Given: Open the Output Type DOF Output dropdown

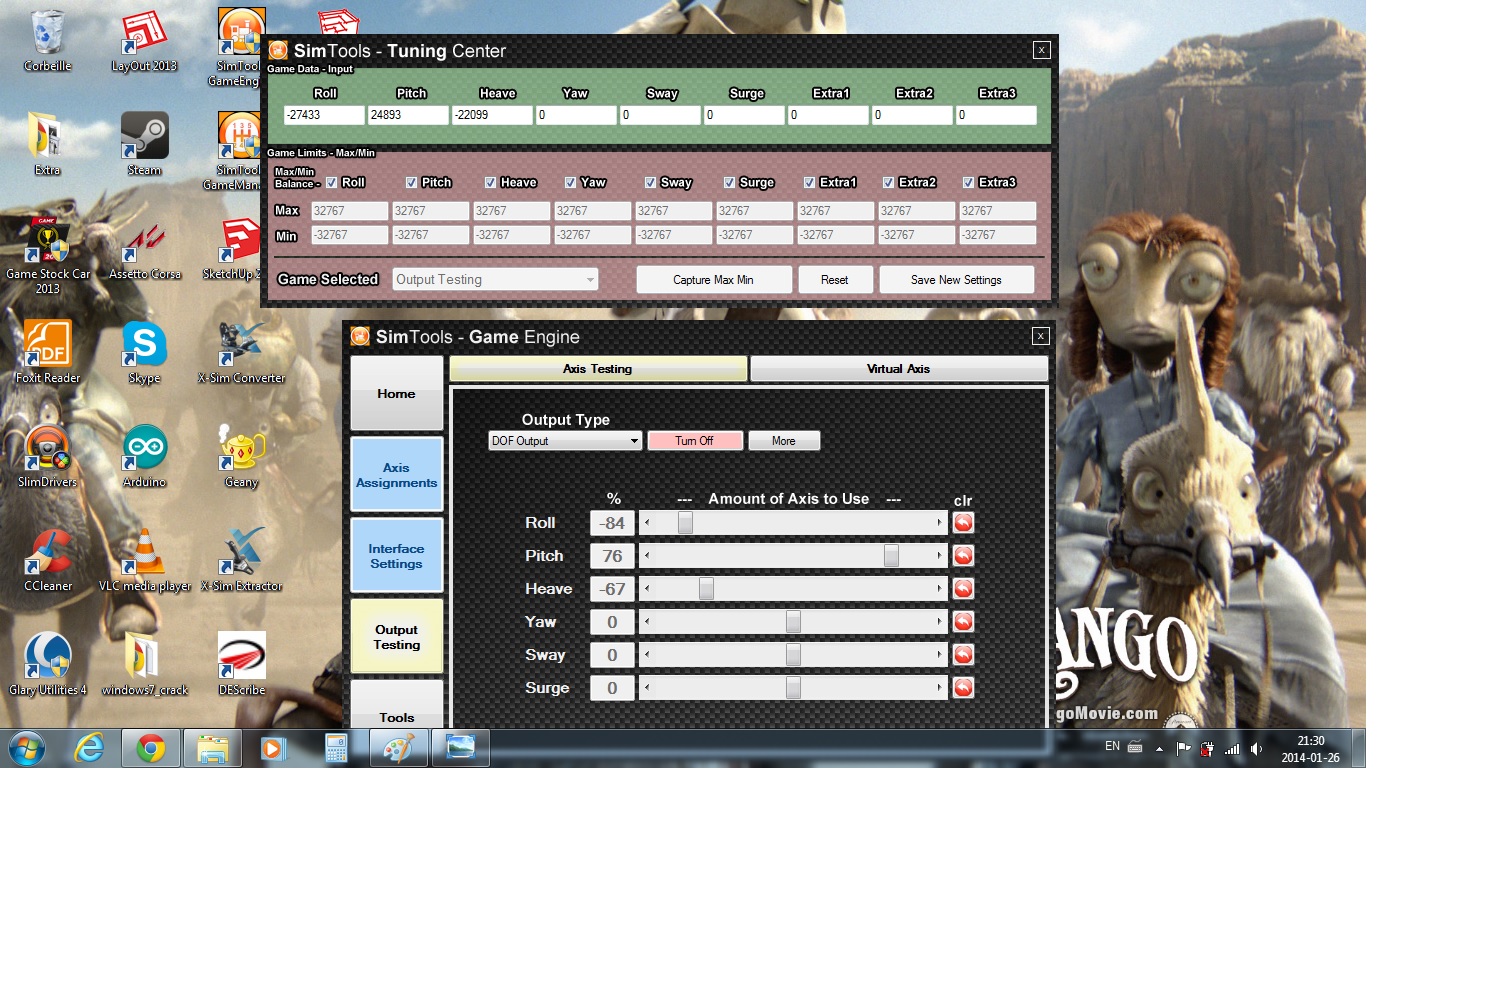Looking at the screenshot, I should (565, 441).
